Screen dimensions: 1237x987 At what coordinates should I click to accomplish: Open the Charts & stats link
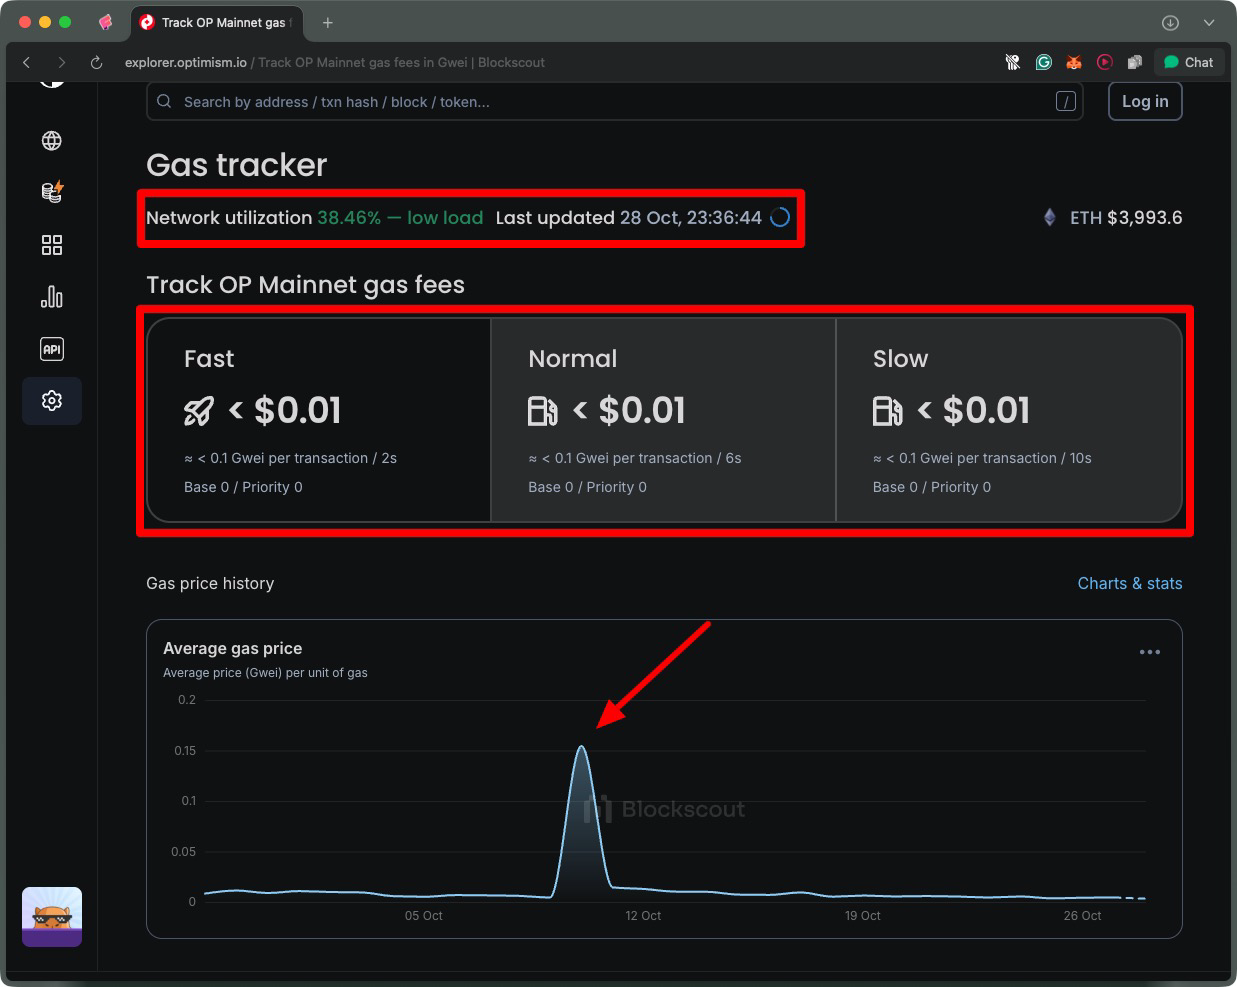[x=1129, y=583]
